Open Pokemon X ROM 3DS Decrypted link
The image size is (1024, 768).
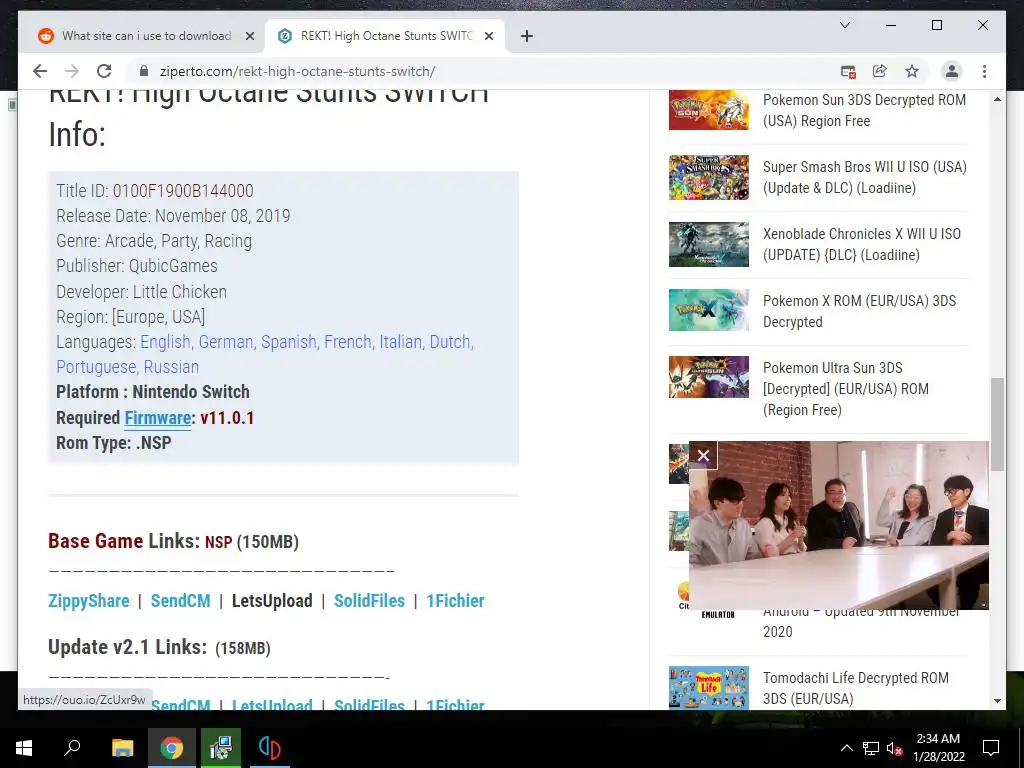859,312
